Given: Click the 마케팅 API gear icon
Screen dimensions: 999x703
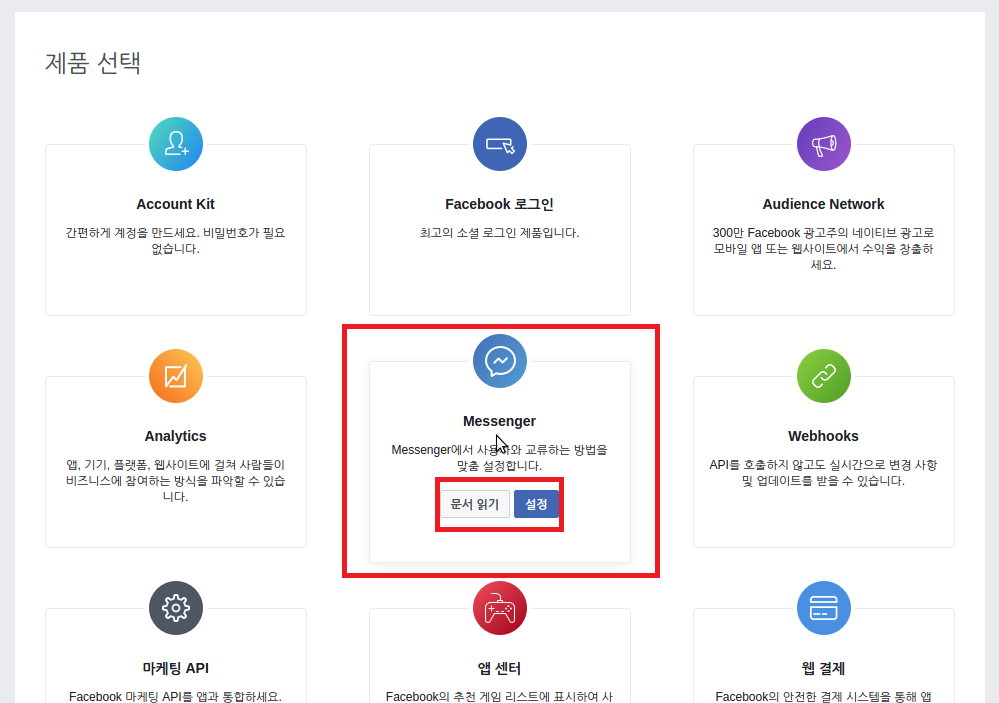Looking at the screenshot, I should tap(176, 608).
